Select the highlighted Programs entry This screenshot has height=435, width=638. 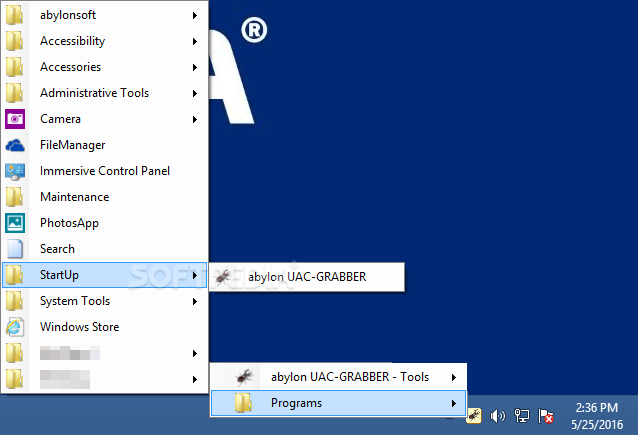tap(338, 403)
